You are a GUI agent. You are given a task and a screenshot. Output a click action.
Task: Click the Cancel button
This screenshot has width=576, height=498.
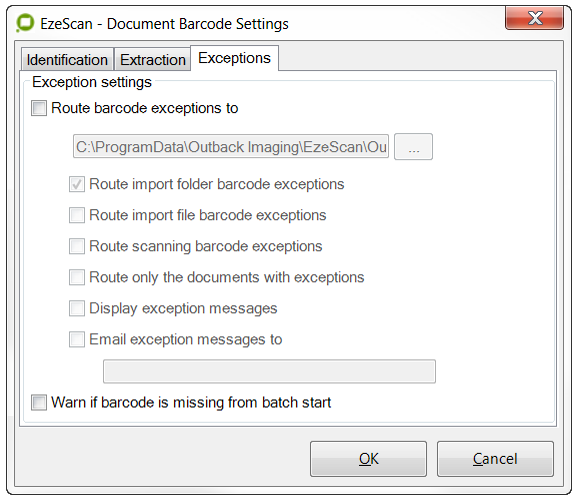tap(495, 459)
